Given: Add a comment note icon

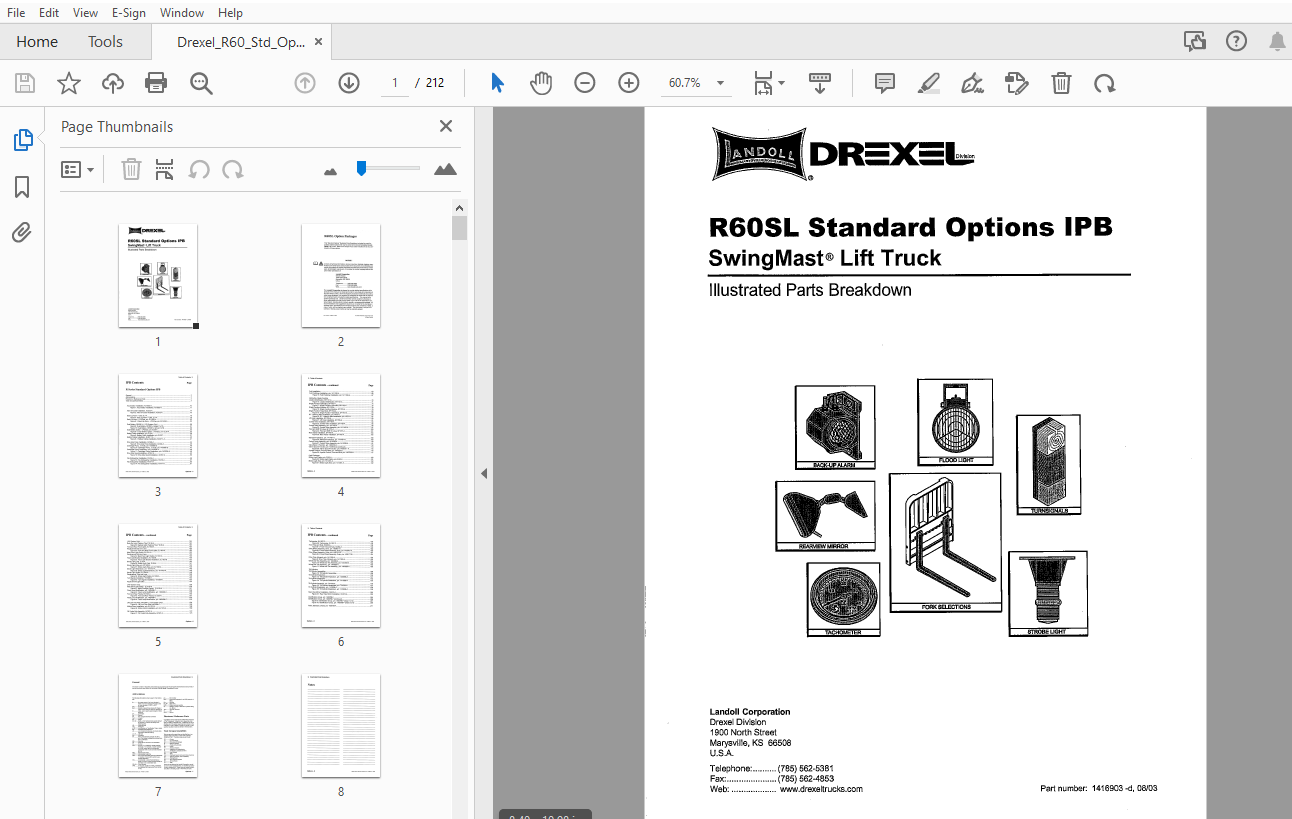Looking at the screenshot, I should tap(885, 83).
